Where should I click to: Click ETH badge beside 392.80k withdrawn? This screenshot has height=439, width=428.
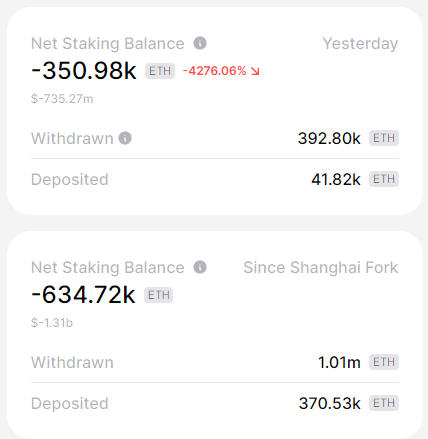click(x=384, y=138)
